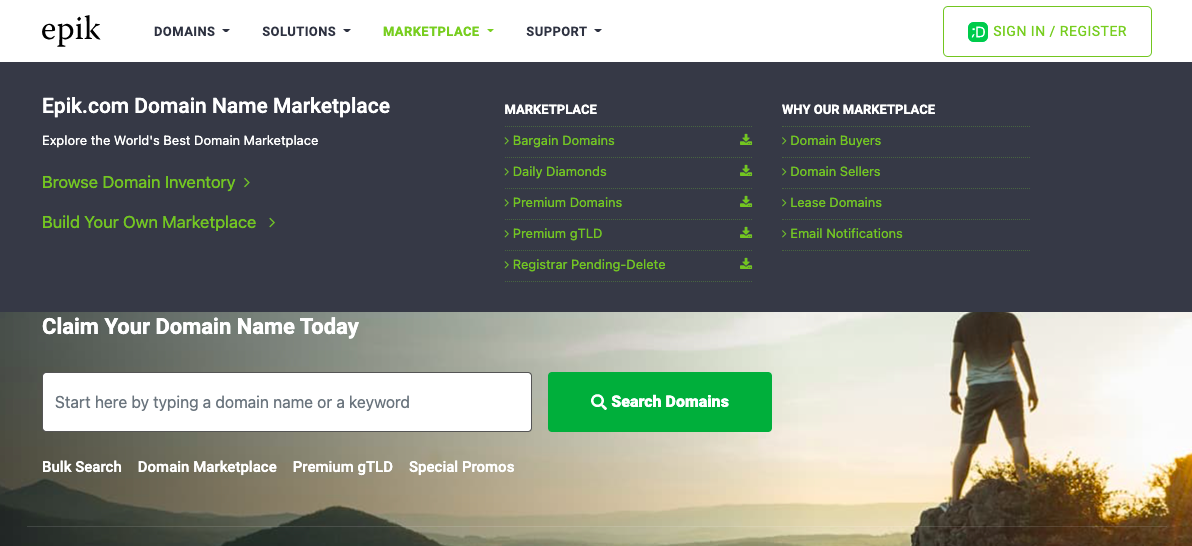This screenshot has height=546, width=1192.
Task: Click the 'Claim Your Domain Name Today' heading
Action: pos(200,327)
